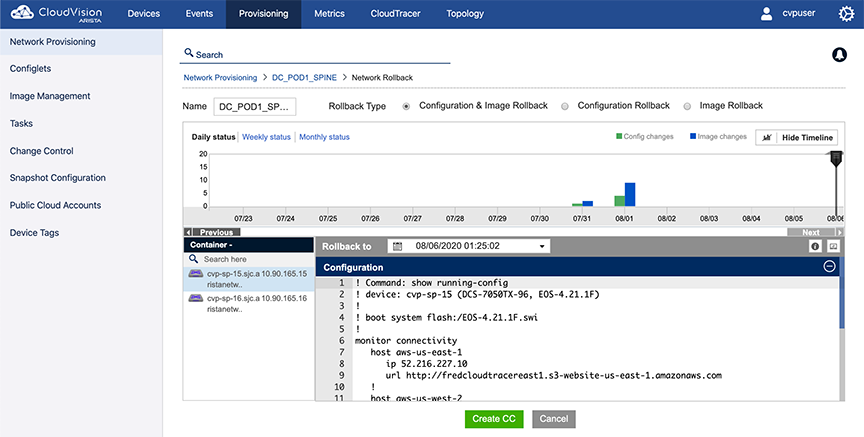Viewport: 864px width, 437px height.
Task: Click the Previous left arrow icon
Action: [x=188, y=232]
